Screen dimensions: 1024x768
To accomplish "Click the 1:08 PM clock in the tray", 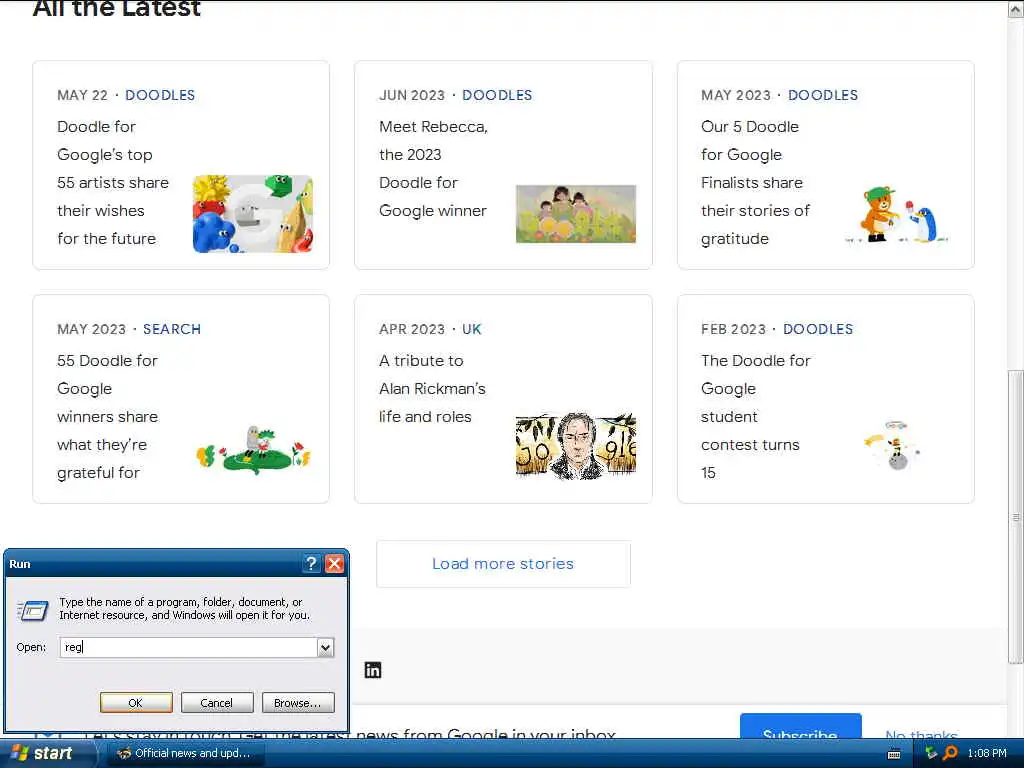I will (x=987, y=753).
